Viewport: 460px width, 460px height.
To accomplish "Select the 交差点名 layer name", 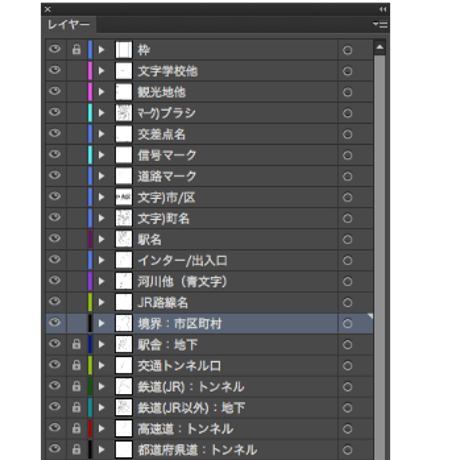I will [x=162, y=134].
